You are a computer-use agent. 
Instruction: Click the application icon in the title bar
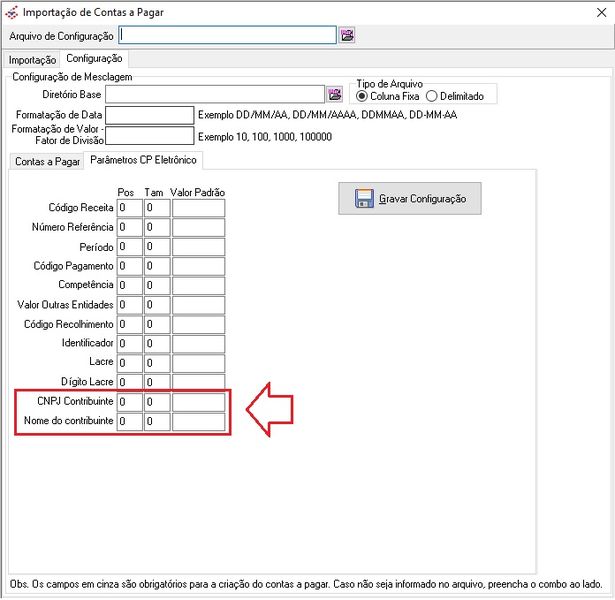coord(11,12)
